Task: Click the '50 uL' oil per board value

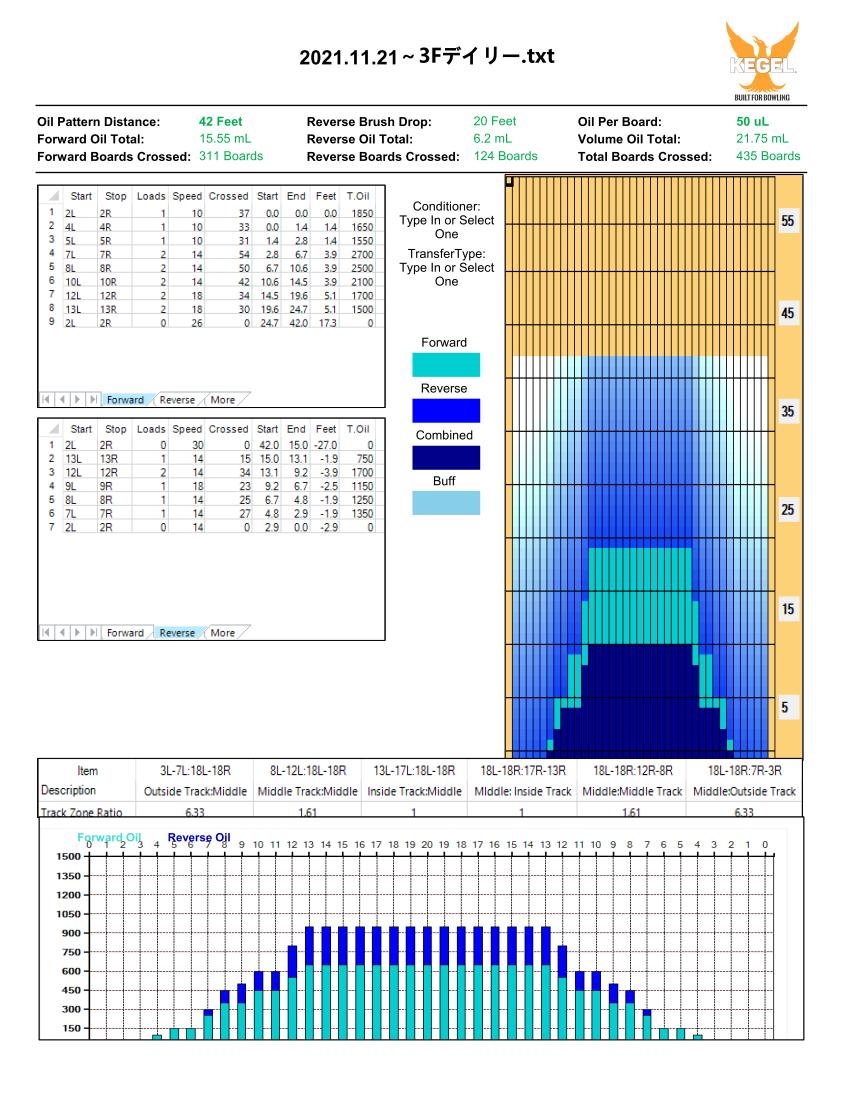Action: [752, 121]
